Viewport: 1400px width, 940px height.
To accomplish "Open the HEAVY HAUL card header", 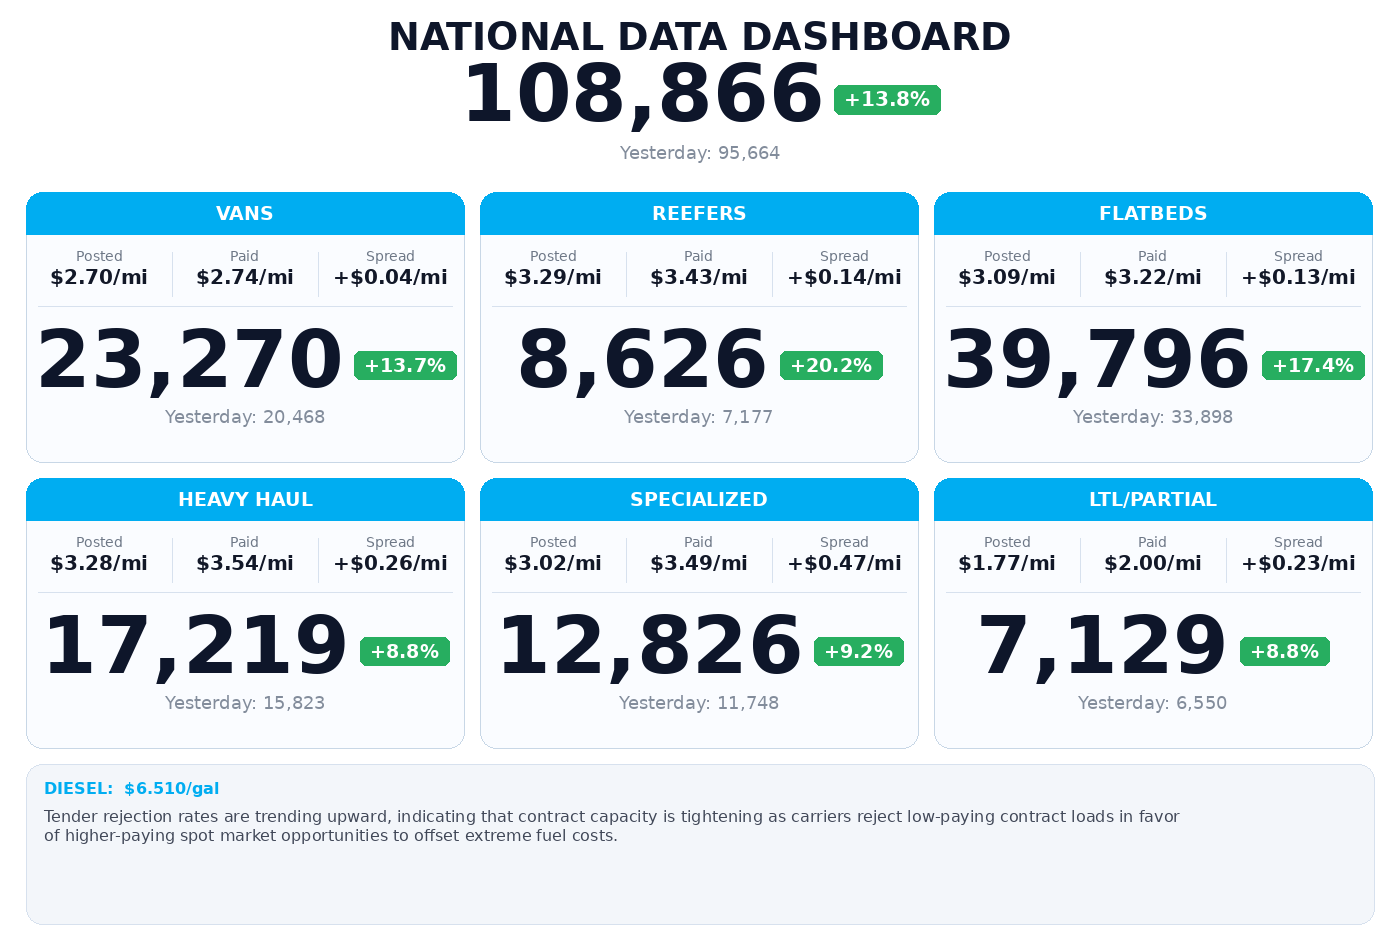I will click(245, 499).
